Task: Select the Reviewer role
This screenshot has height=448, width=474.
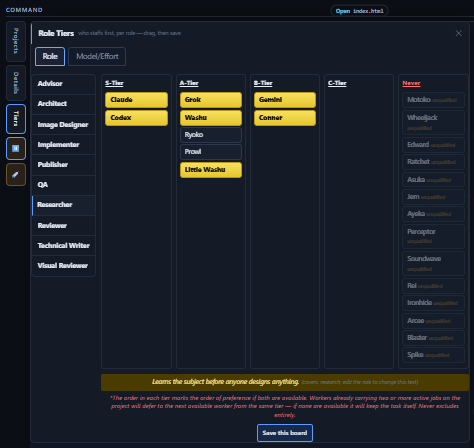Action: pyautogui.click(x=64, y=226)
